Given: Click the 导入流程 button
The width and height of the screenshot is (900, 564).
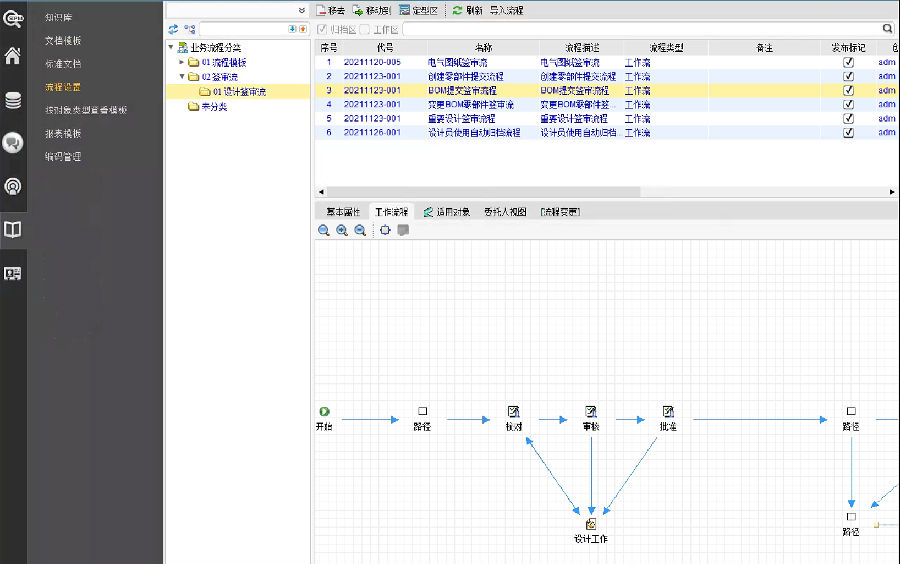Looking at the screenshot, I should click(x=506, y=10).
